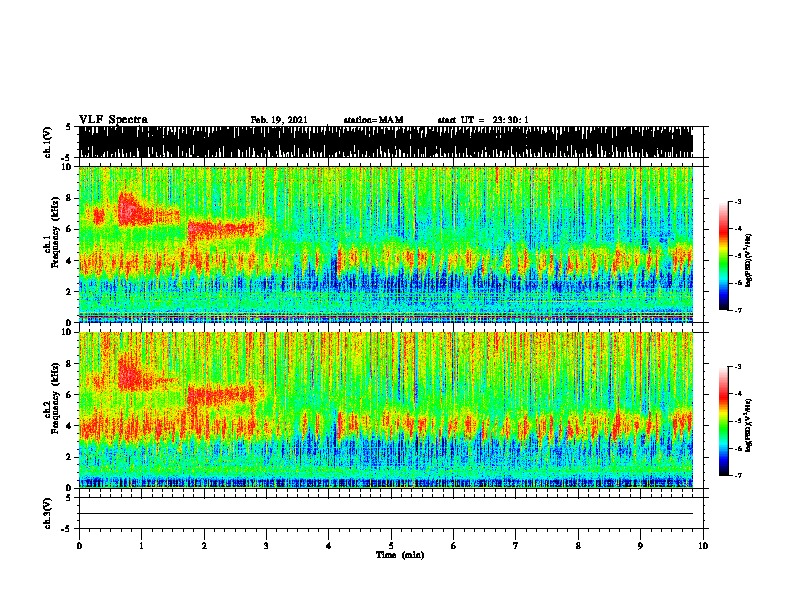The width and height of the screenshot is (792, 612).
Task: Click the "6" kHz tick on ch.2 frequency axis
Action: tap(70, 395)
